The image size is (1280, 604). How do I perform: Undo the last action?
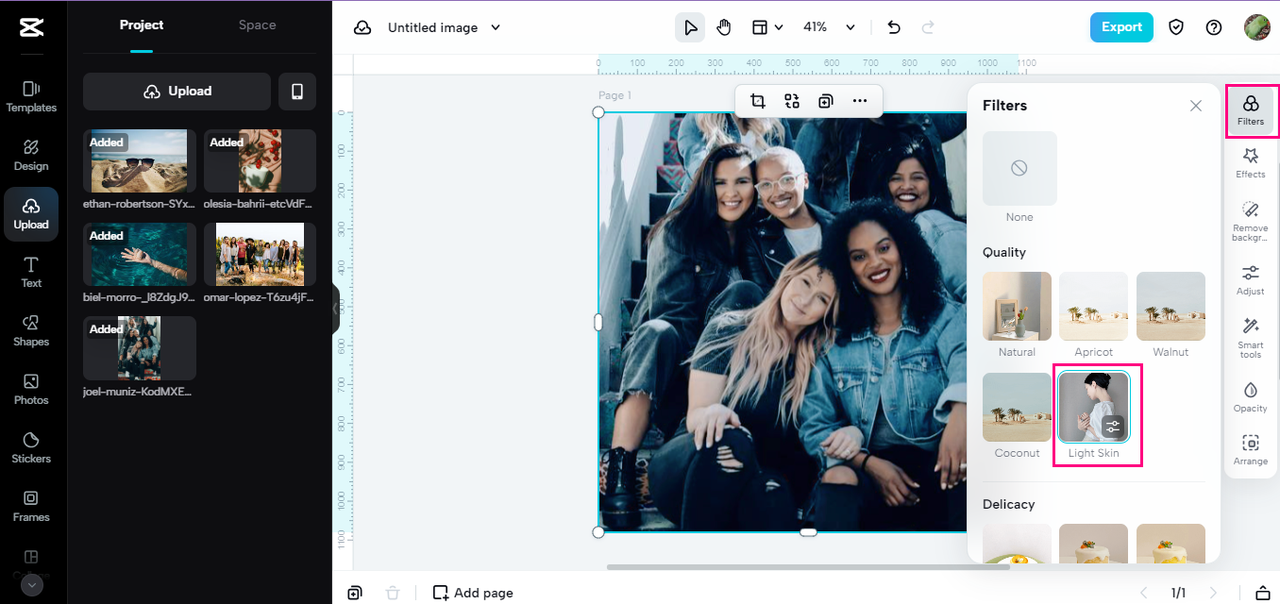click(894, 28)
